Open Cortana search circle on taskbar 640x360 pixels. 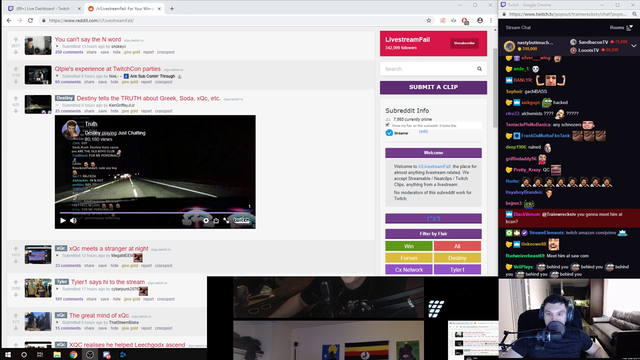tap(24, 354)
